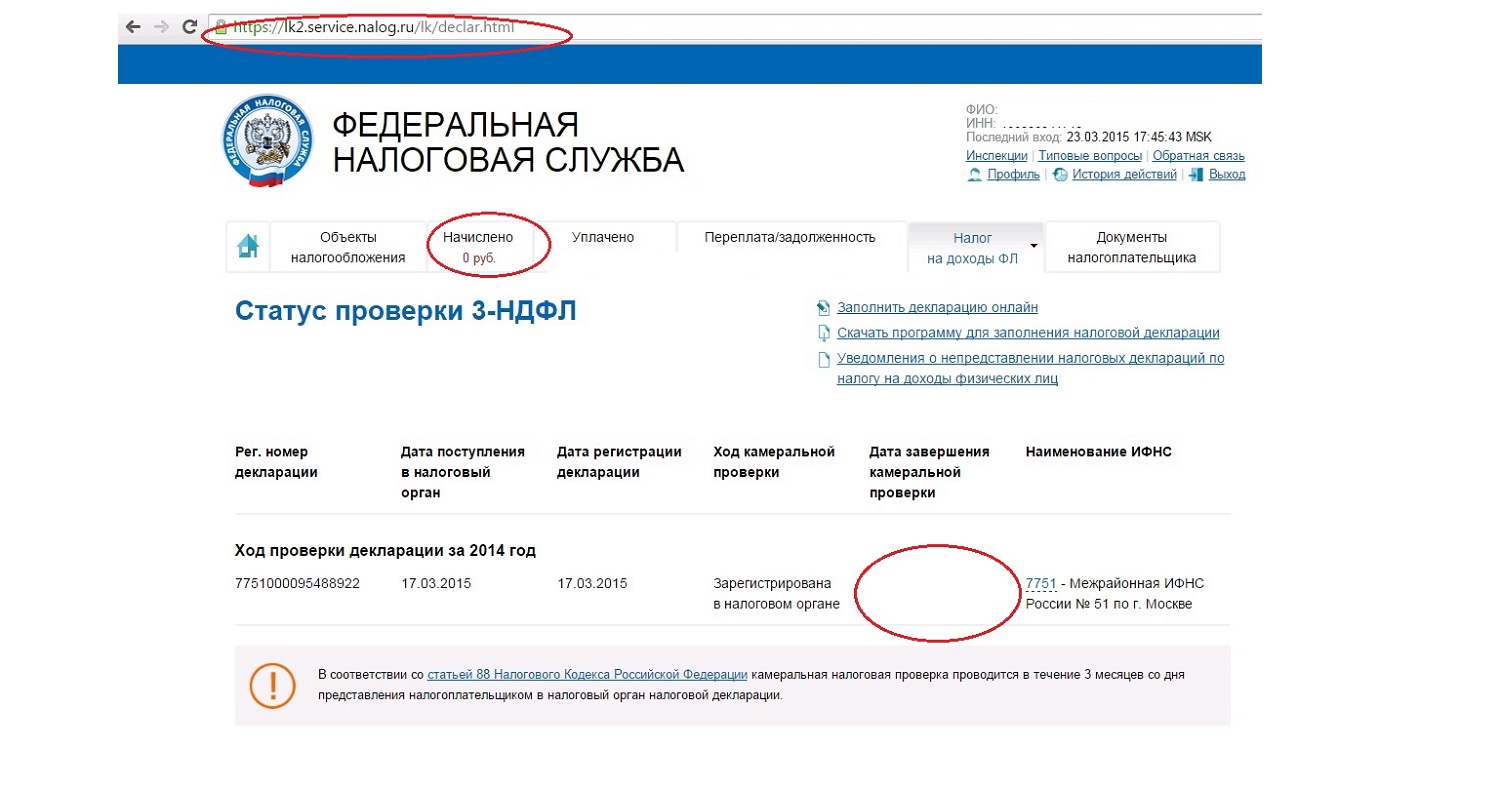Click the icon beside Заполнить декларацию онлайн
The height and width of the screenshot is (787, 1500).
click(824, 307)
